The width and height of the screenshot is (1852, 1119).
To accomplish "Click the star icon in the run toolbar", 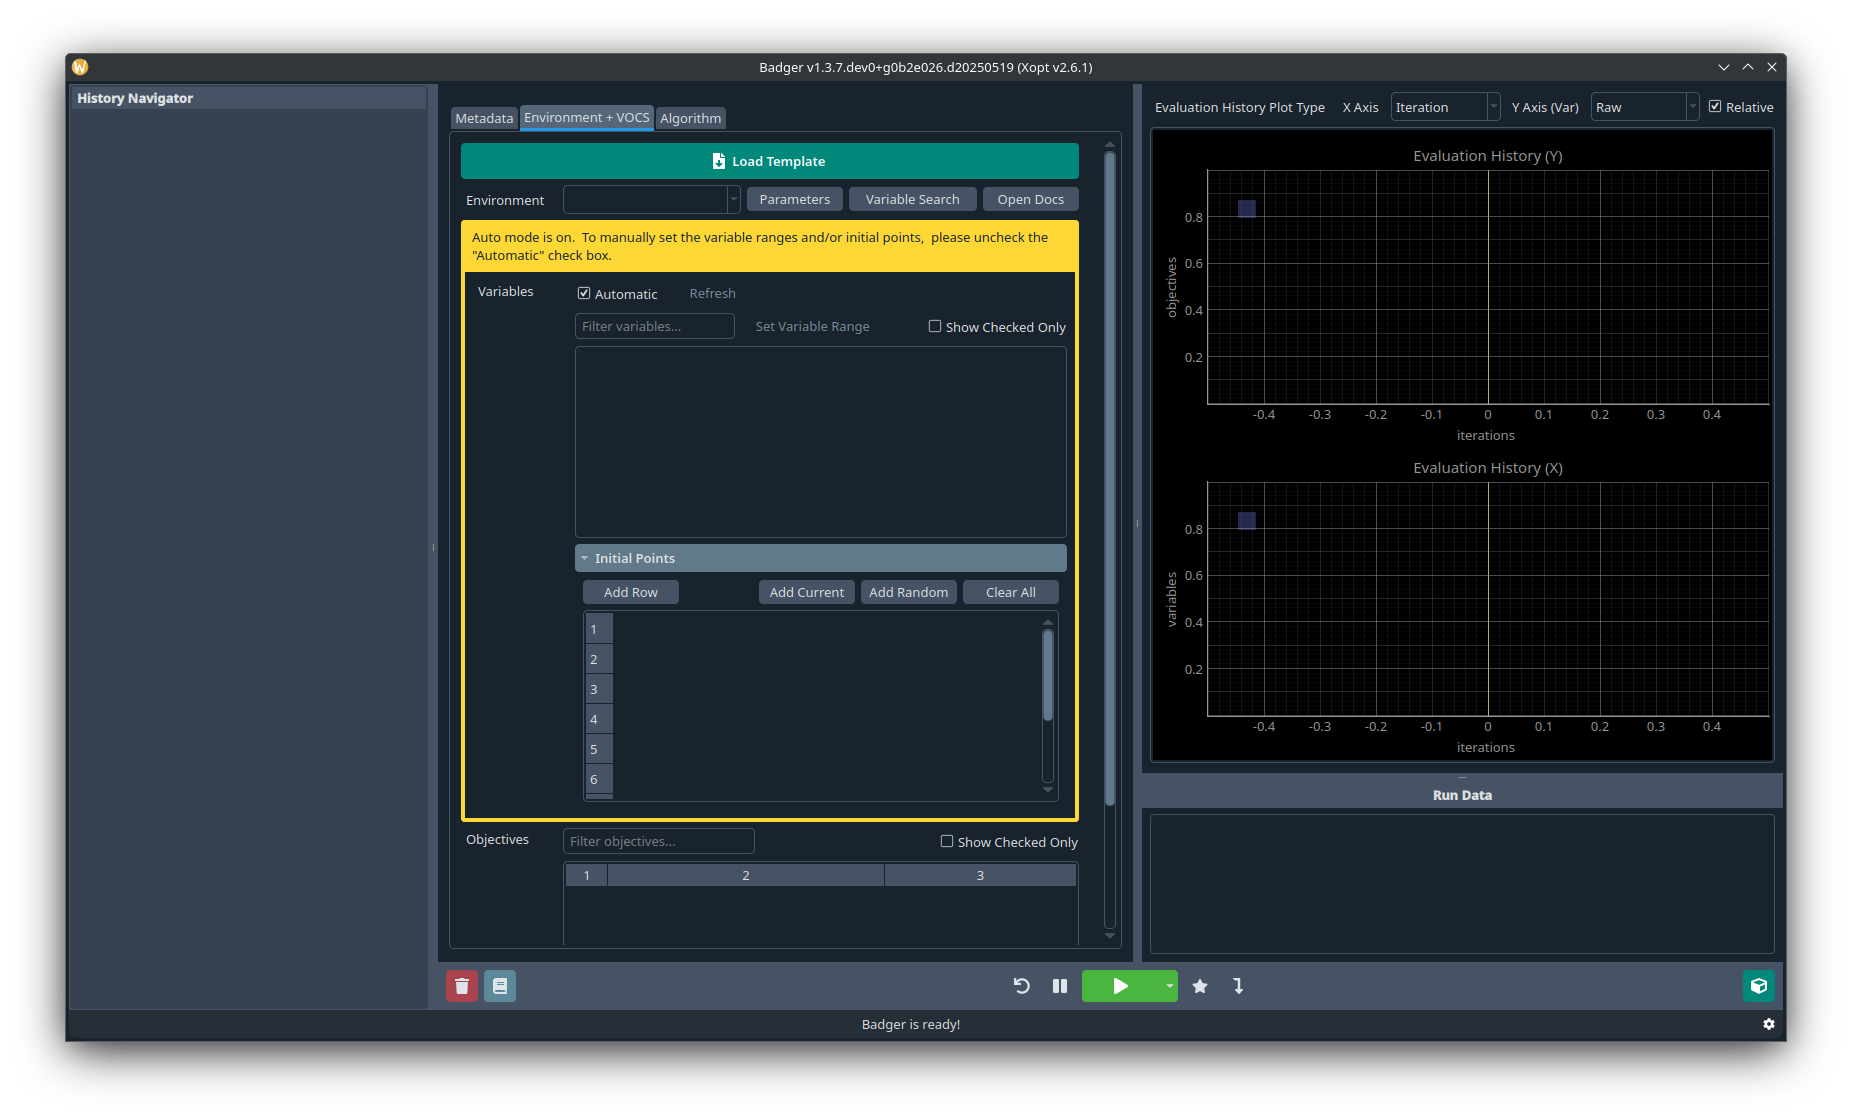I will pyautogui.click(x=1200, y=986).
